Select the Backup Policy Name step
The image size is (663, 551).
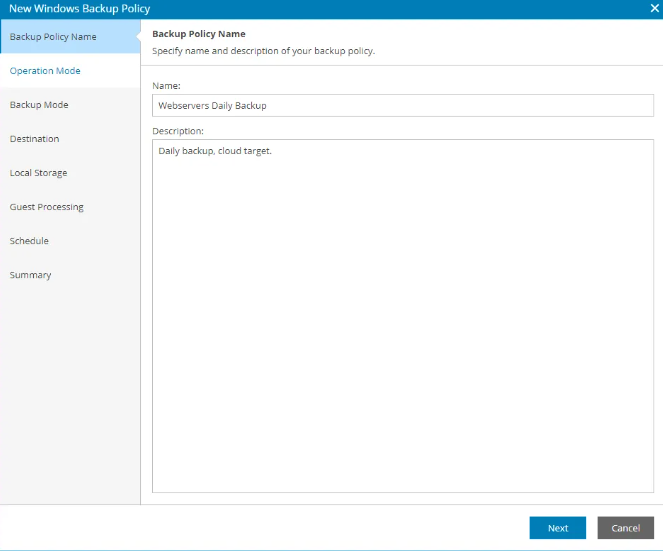[x=53, y=37]
